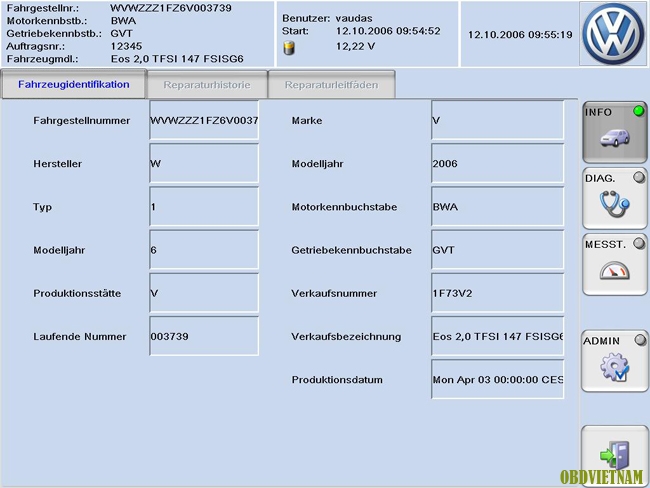Click the left Modelljahr field showing 6
This screenshot has height=488, width=650.
click(x=204, y=250)
